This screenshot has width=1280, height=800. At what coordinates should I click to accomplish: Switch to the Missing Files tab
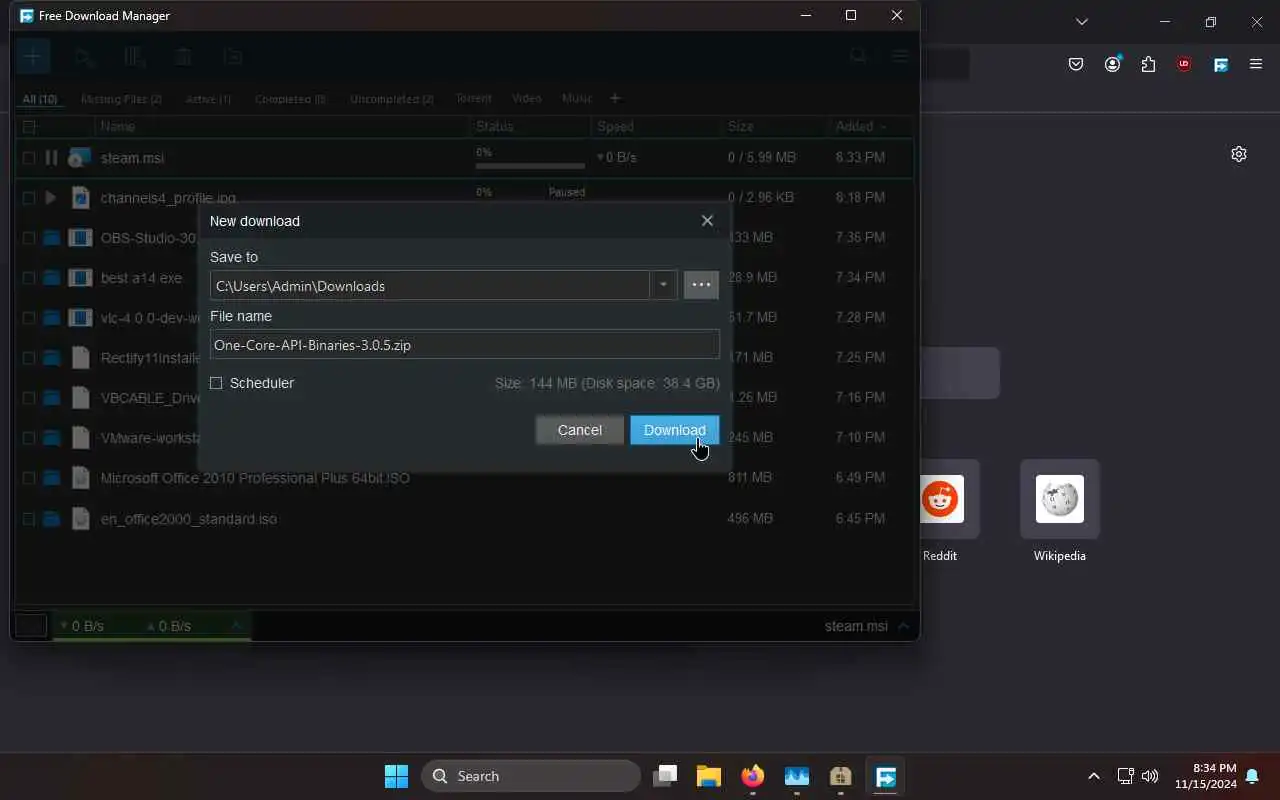(121, 99)
